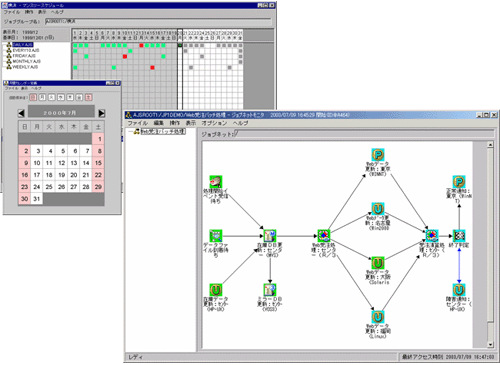This screenshot has width=500, height=365.
Task: Open ヘルプ menu in Monthly Schedule window
Action: [x=57, y=12]
